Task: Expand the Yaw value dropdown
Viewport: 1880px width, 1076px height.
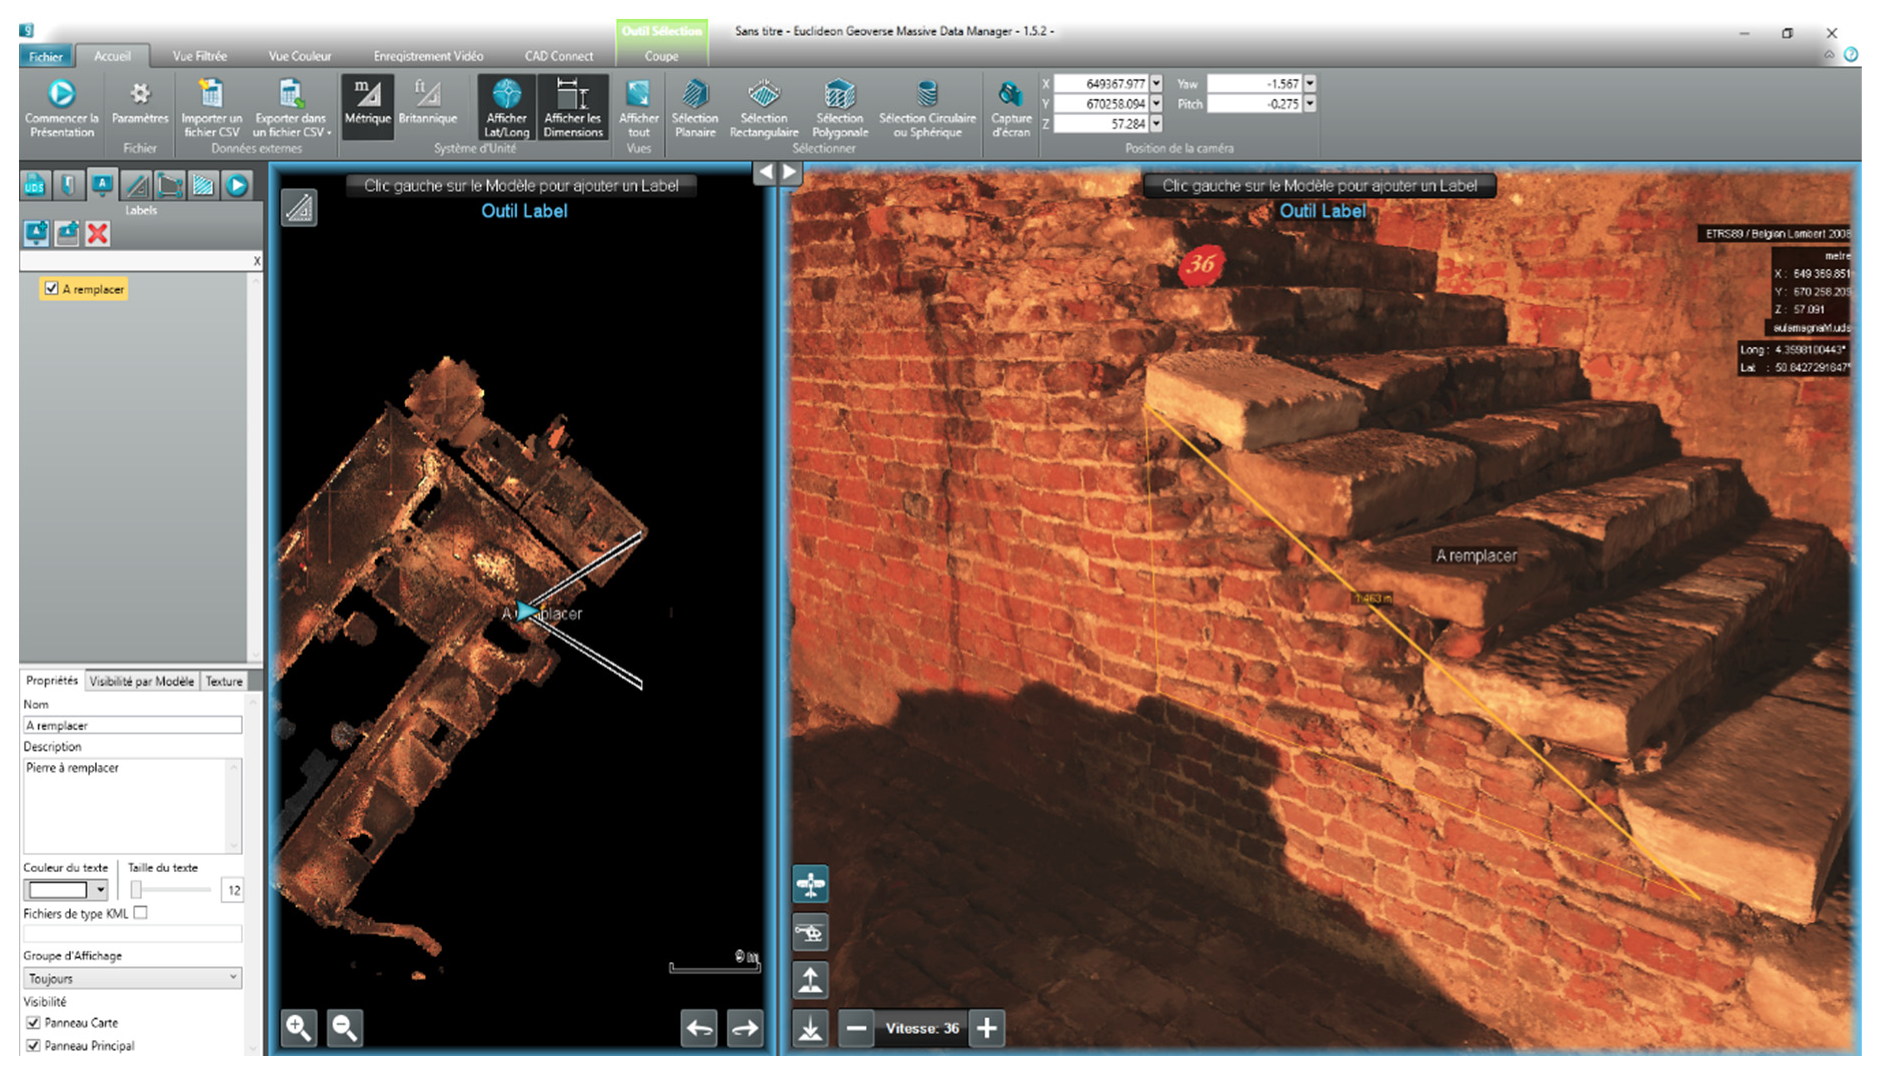Action: click(x=1310, y=84)
